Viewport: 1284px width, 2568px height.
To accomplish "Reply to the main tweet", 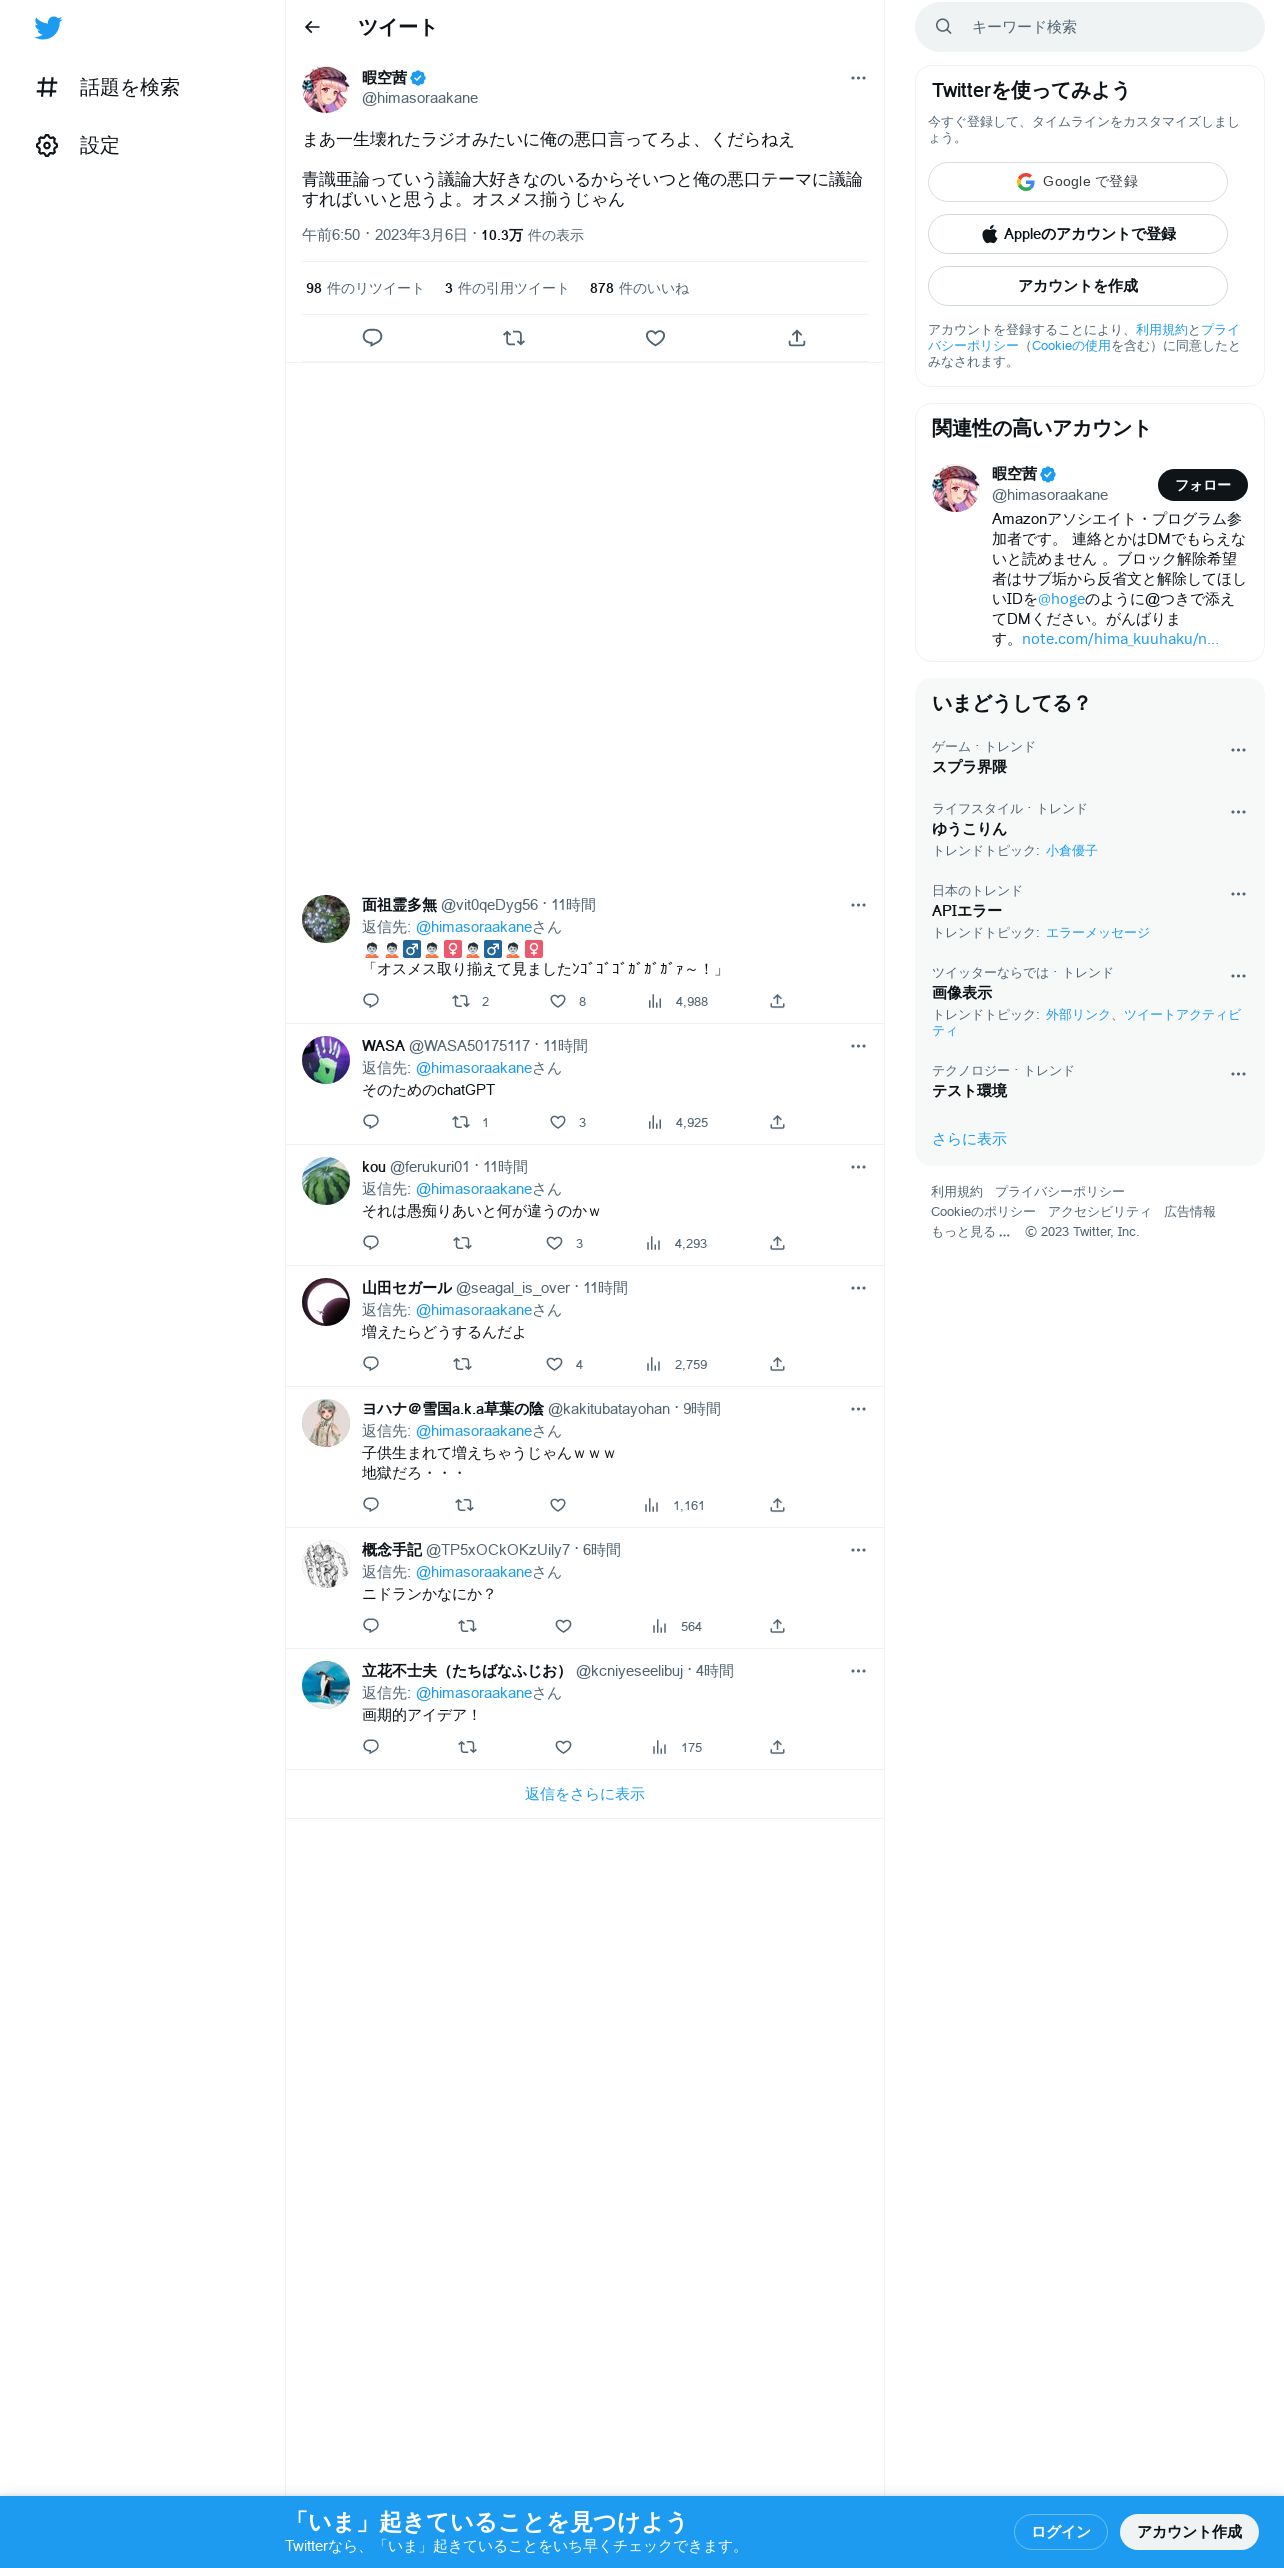I will click(x=372, y=338).
